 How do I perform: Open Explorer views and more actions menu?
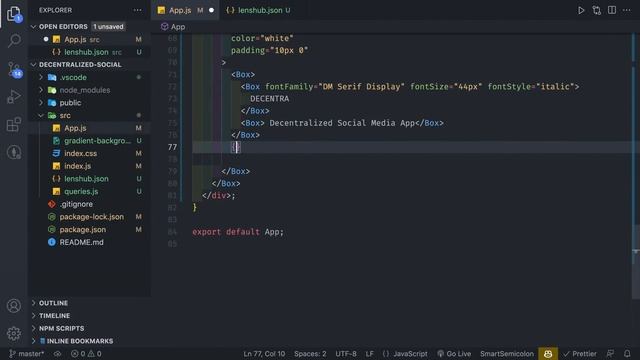coord(138,10)
